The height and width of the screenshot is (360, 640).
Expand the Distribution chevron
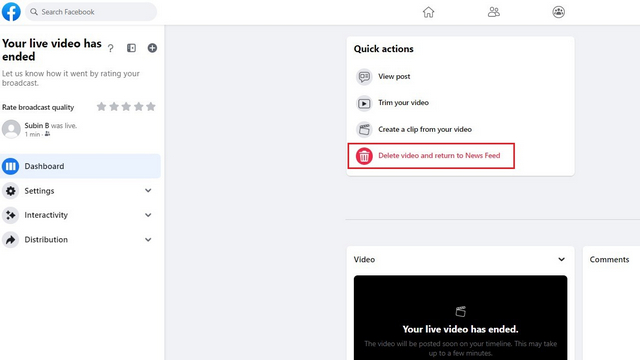coord(148,240)
